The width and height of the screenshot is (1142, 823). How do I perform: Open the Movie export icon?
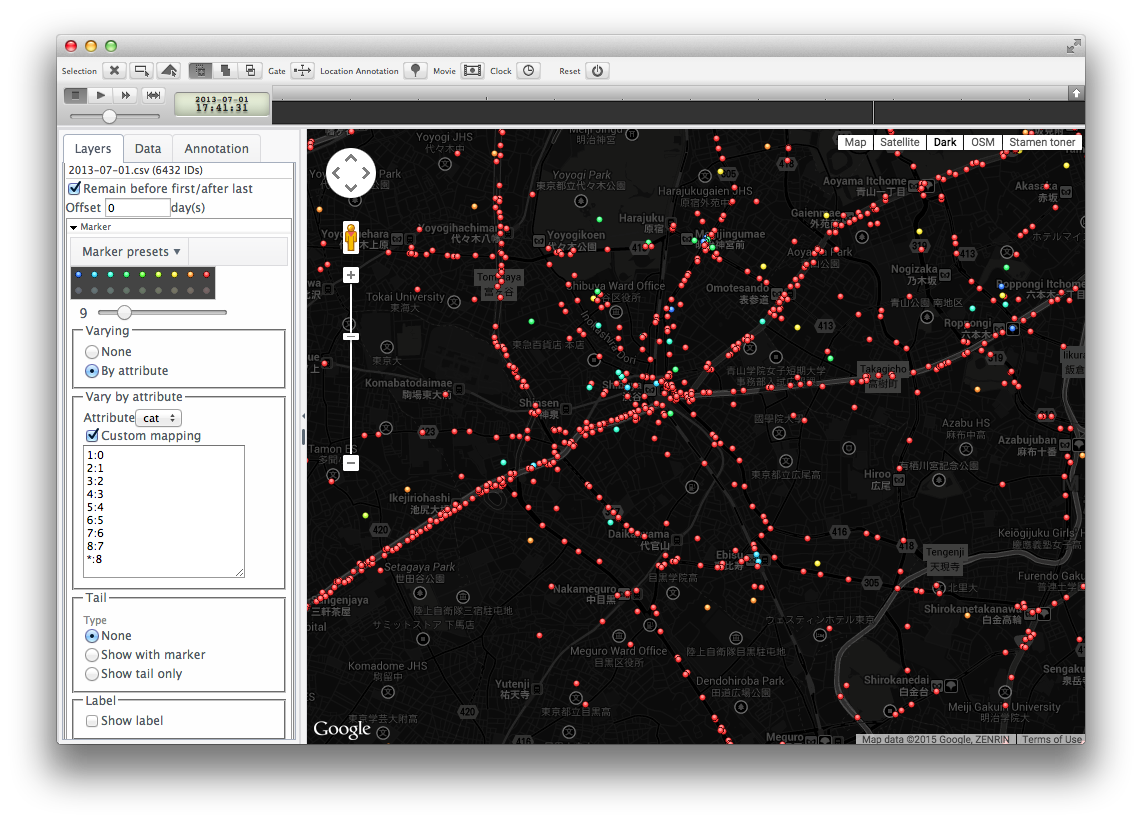click(471, 71)
